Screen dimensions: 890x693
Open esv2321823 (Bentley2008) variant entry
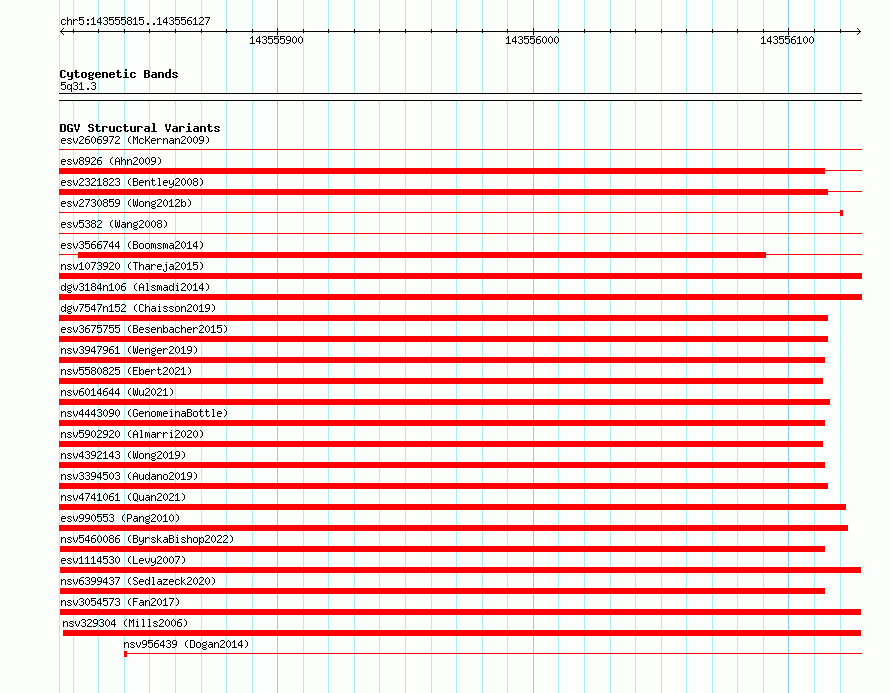[132, 182]
